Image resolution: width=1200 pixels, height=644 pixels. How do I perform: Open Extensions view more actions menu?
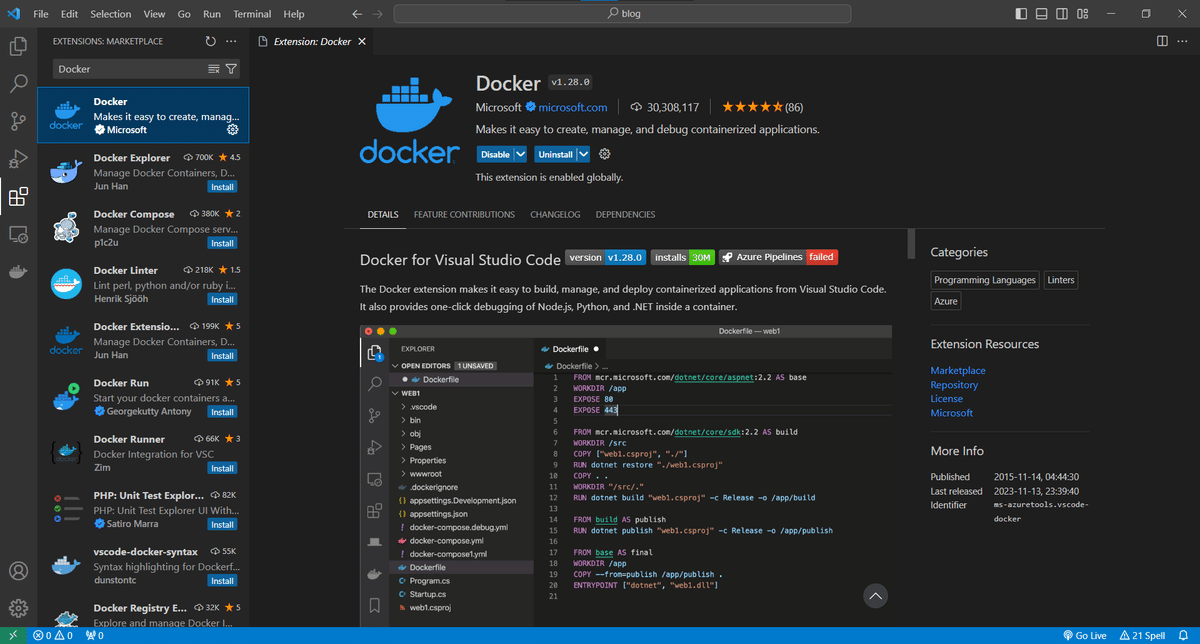point(231,42)
